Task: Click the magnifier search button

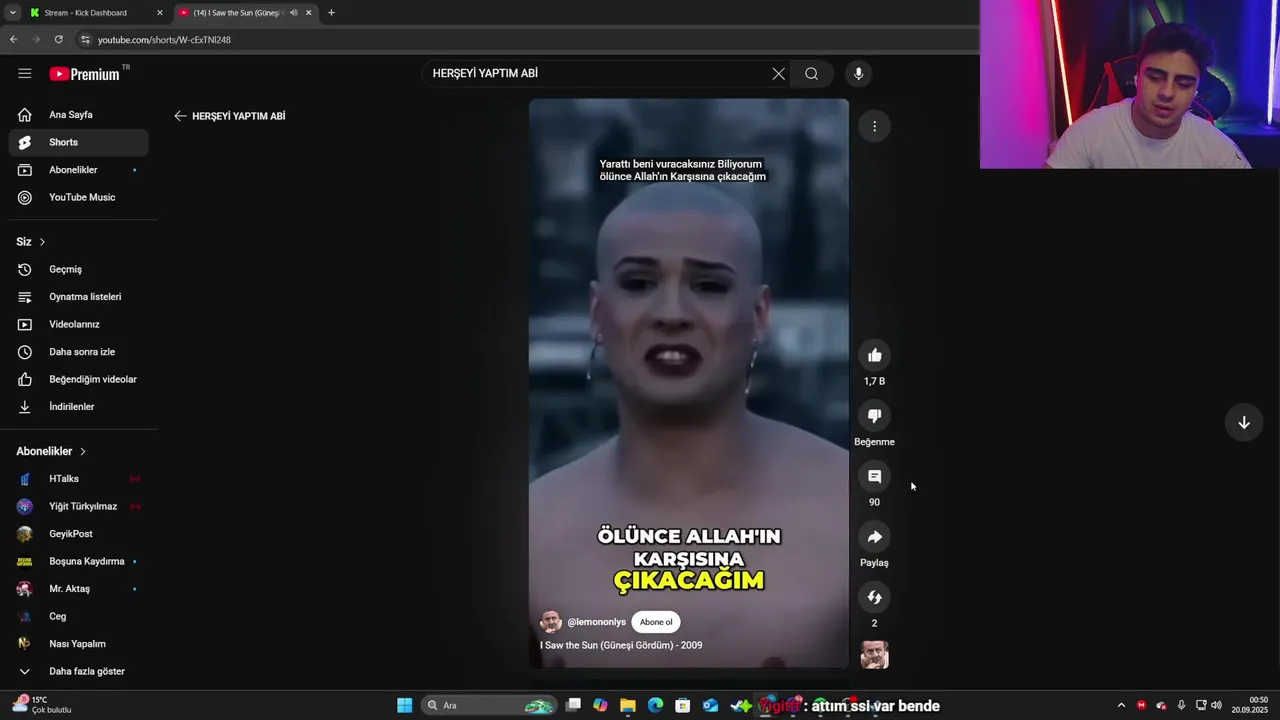Action: [x=811, y=73]
